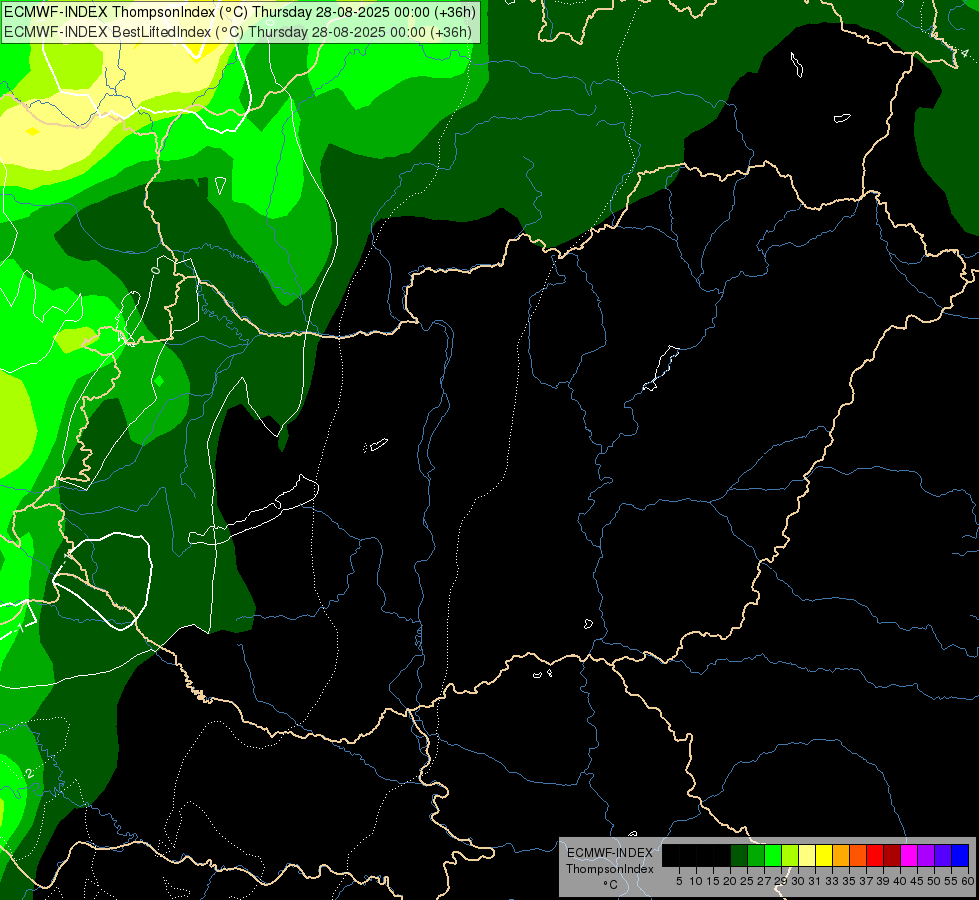Click the legend value '33'
The height and width of the screenshot is (900, 979).
833,881
